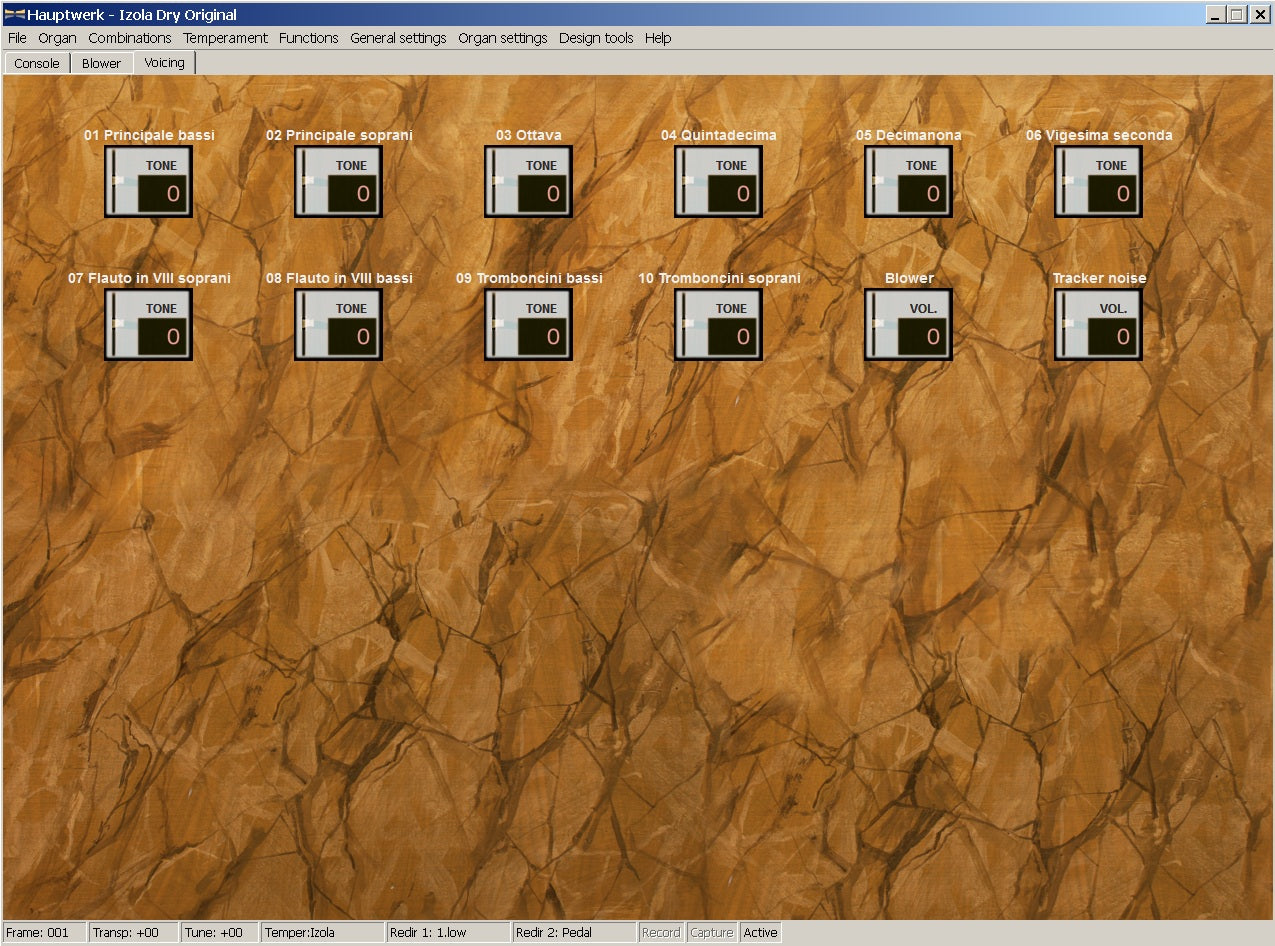This screenshot has height=946, width=1275.
Task: Click the 01 Principale bassi tone slider
Action: [118, 181]
